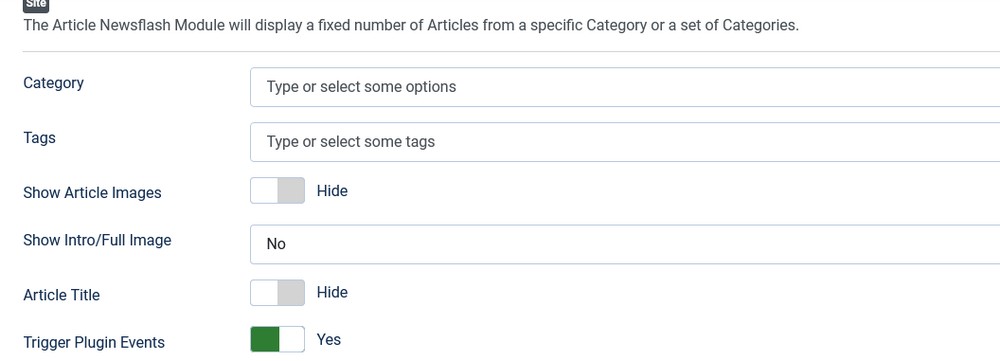Click the gray knob of Show Article Images switch
Viewport: 1000px width, 361px height.
click(291, 191)
